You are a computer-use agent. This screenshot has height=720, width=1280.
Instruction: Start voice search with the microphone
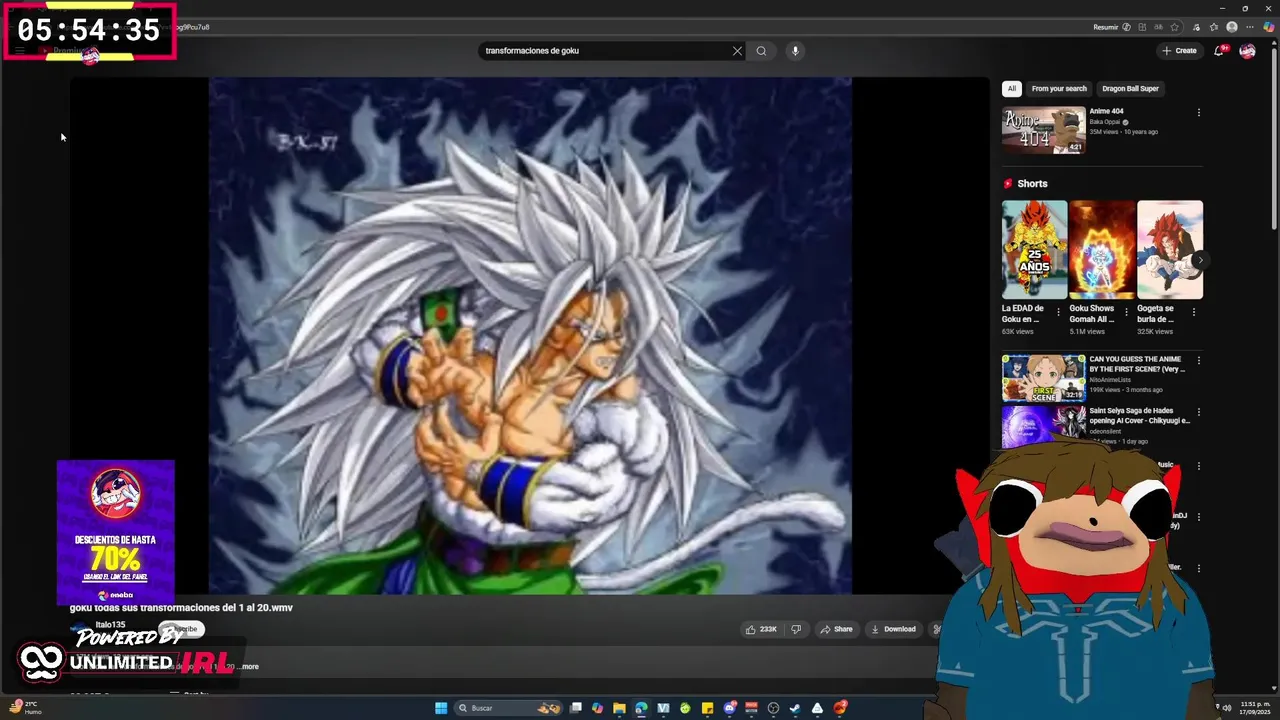[795, 51]
